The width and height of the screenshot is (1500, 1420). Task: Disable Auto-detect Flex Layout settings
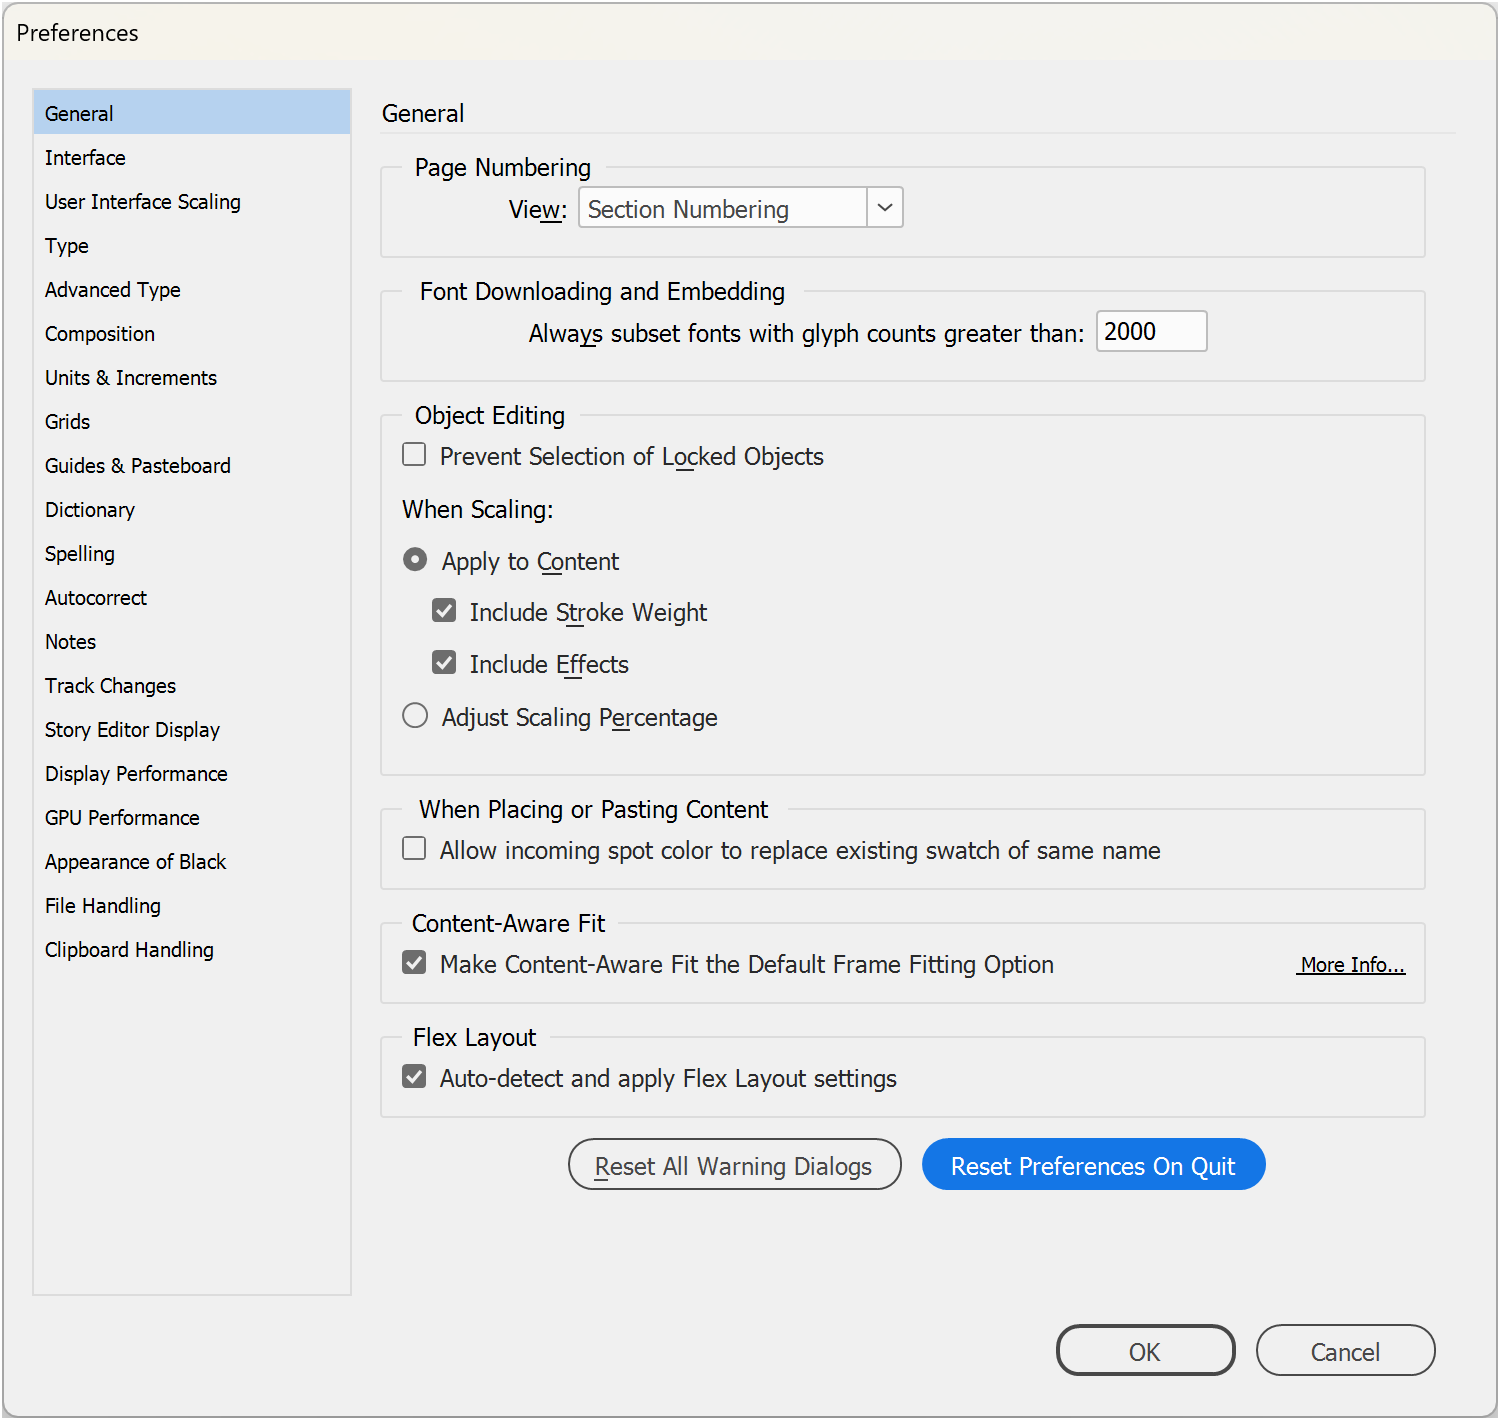coord(414,1077)
